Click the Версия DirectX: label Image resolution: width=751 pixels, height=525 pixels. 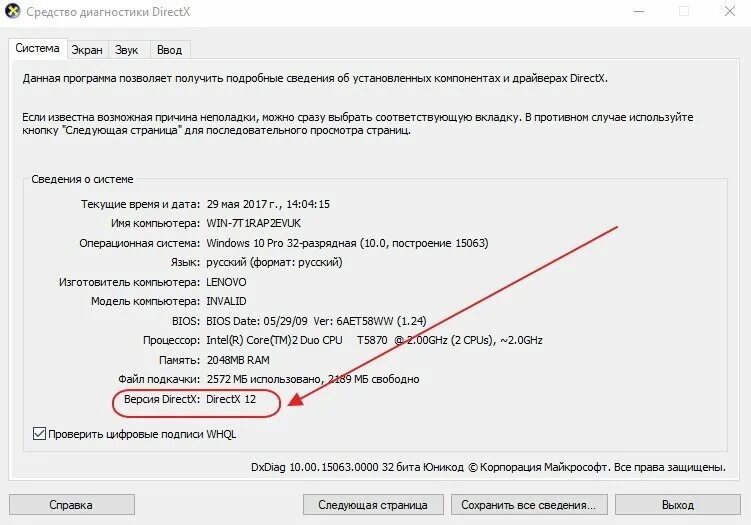162,399
